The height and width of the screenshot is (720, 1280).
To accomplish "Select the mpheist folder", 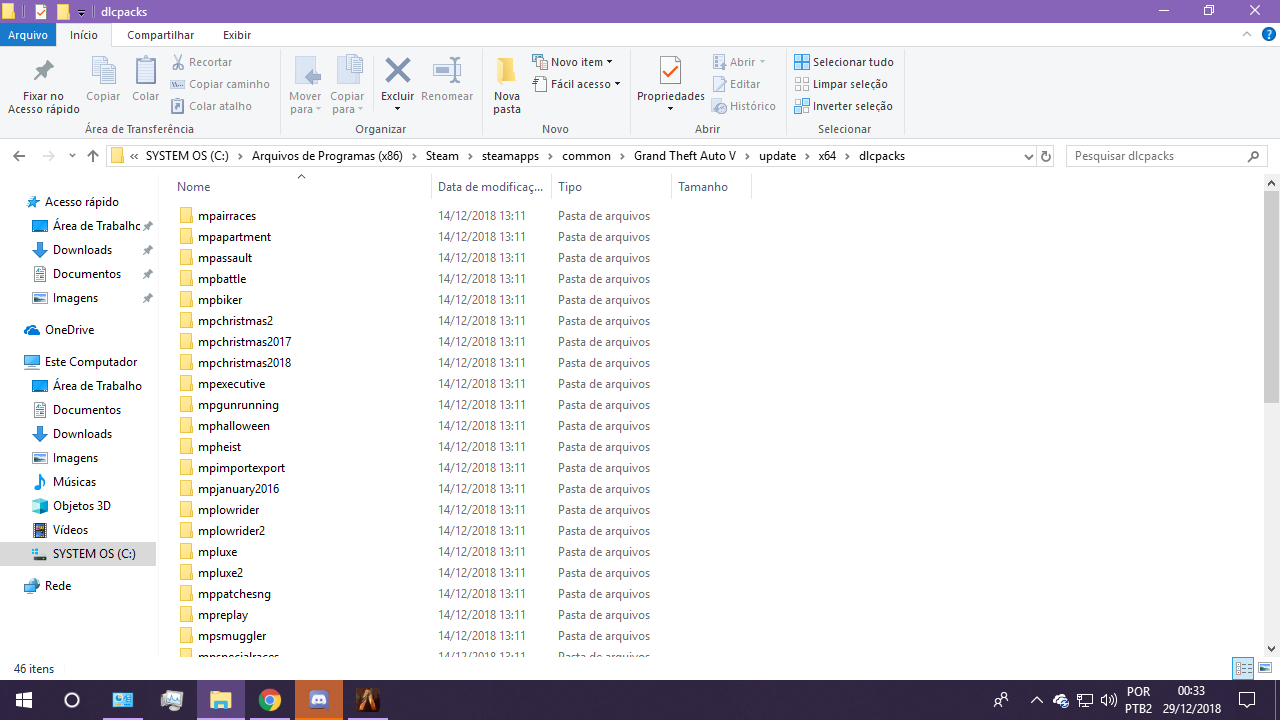I will tap(219, 447).
